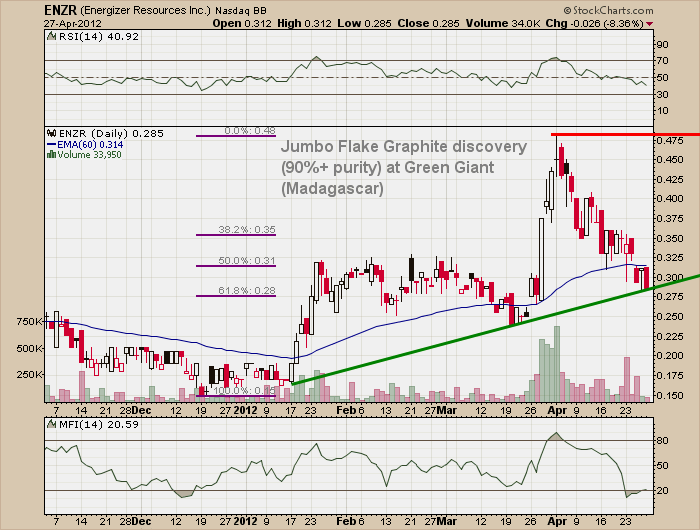Viewport: 700px width, 530px height.
Task: Click the Nasdaq BB exchange label
Action: point(241,11)
